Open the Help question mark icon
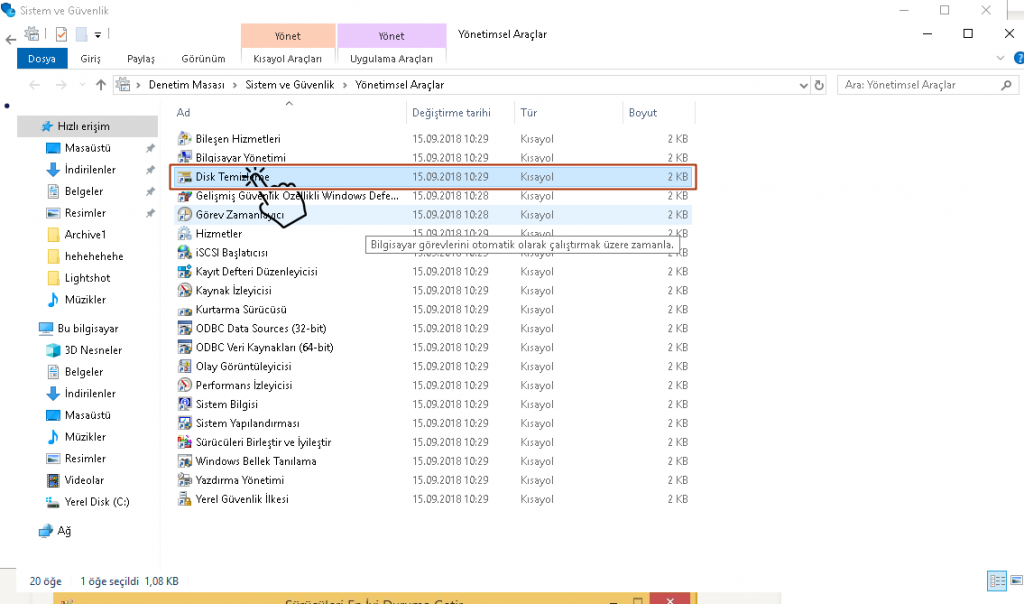Viewport: 1024px width, 604px height. [1019, 58]
